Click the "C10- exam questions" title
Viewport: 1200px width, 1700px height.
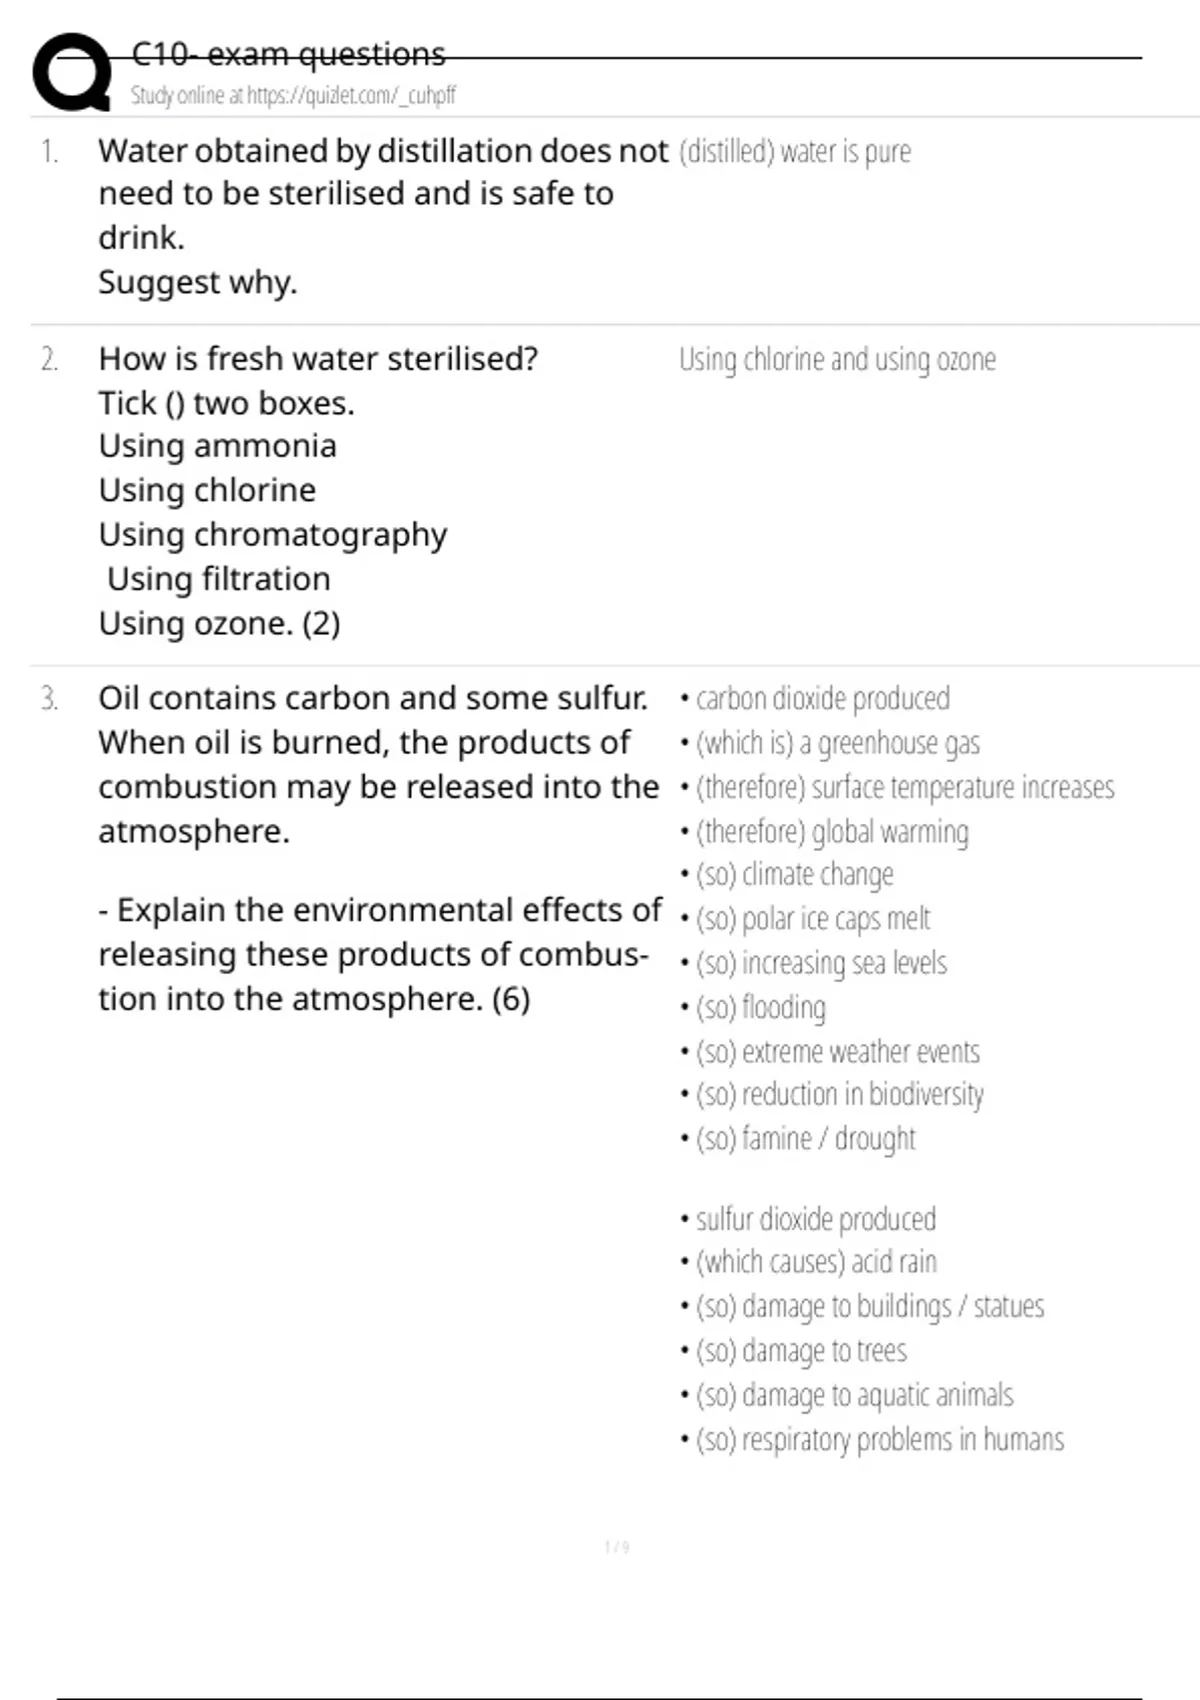click(x=288, y=54)
